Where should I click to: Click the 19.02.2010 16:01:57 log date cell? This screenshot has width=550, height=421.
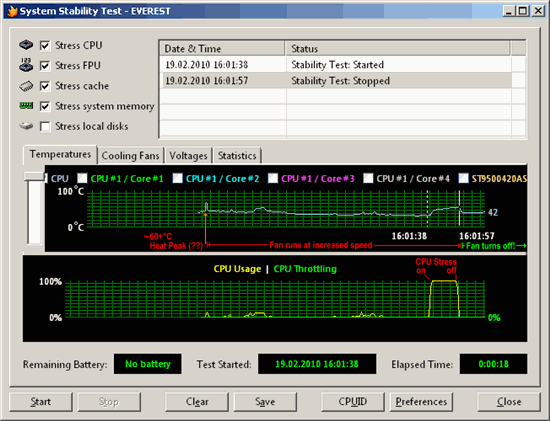[x=207, y=81]
